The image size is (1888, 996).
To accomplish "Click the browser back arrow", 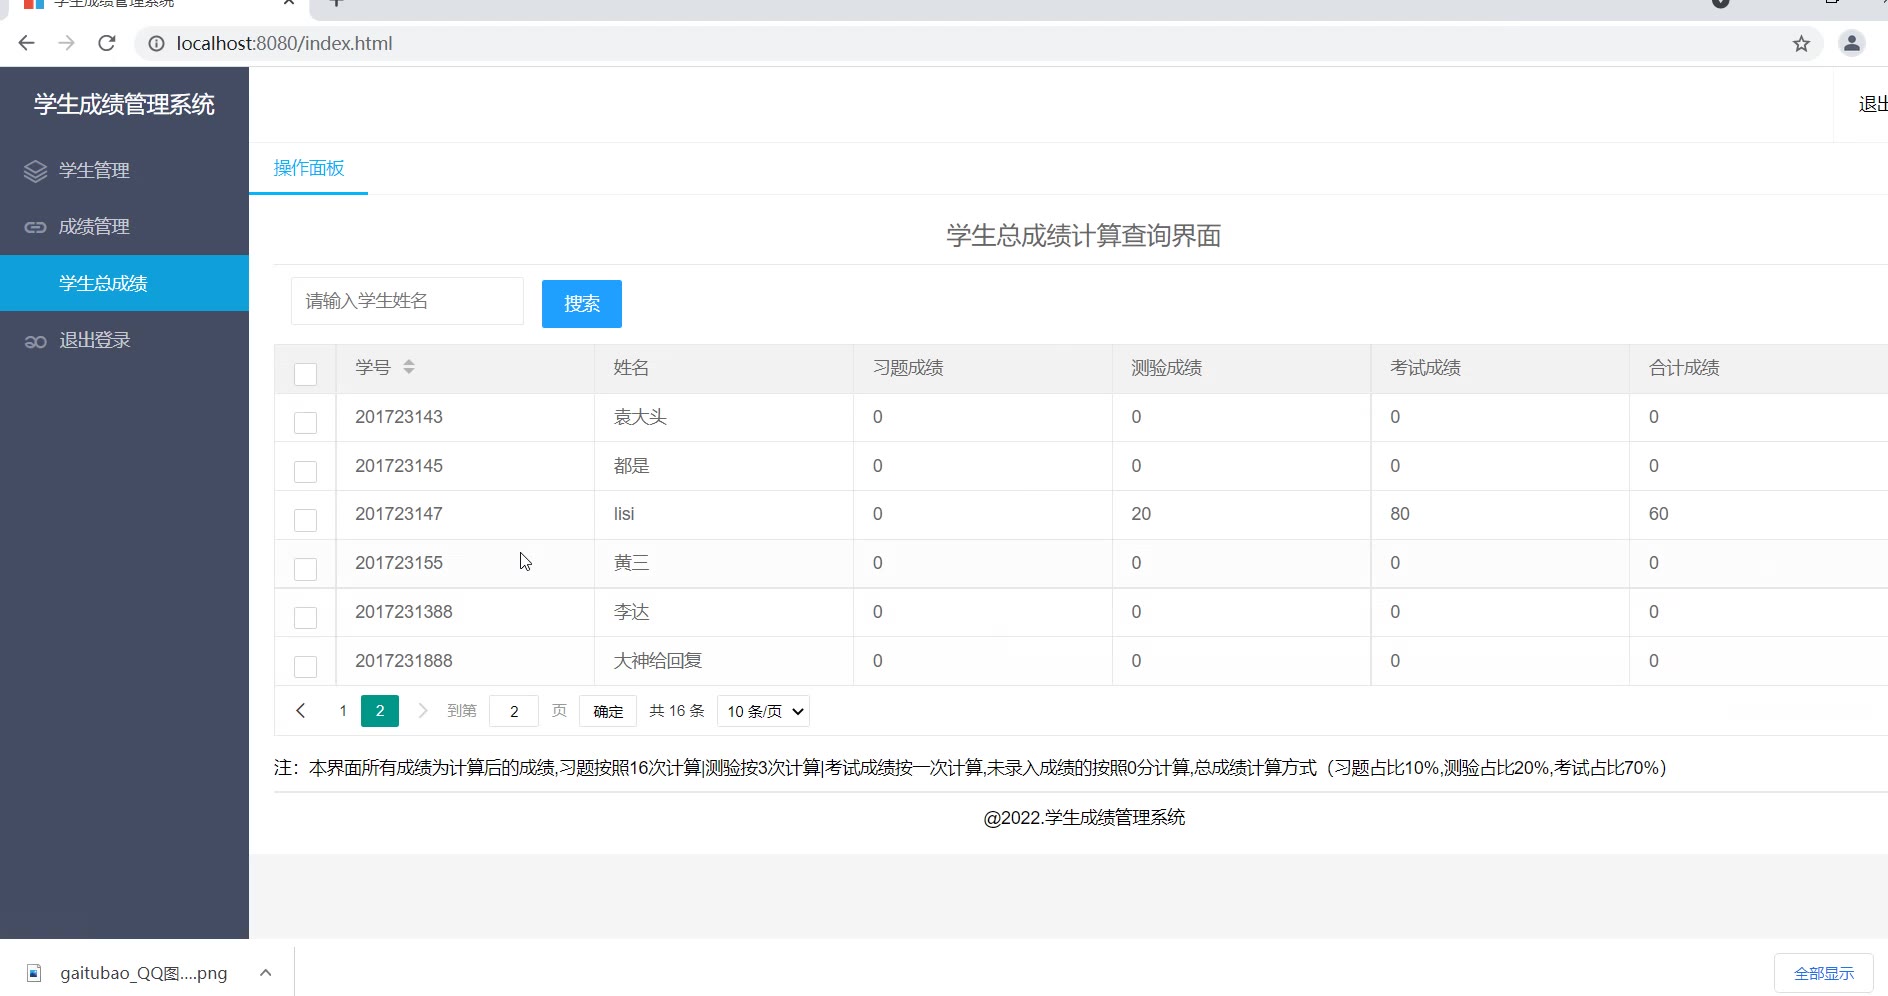I will click(27, 43).
